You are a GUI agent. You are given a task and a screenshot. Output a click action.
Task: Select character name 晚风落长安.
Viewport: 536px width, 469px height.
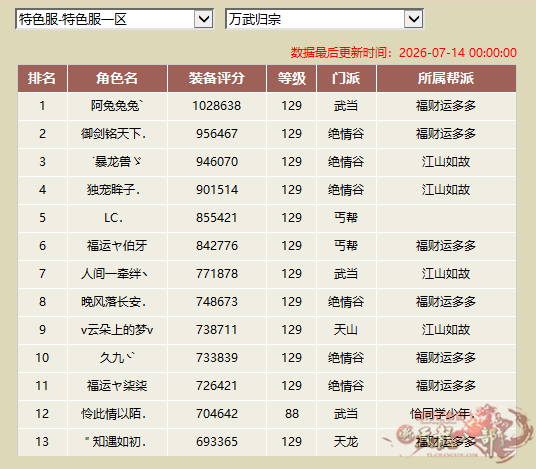pos(113,302)
